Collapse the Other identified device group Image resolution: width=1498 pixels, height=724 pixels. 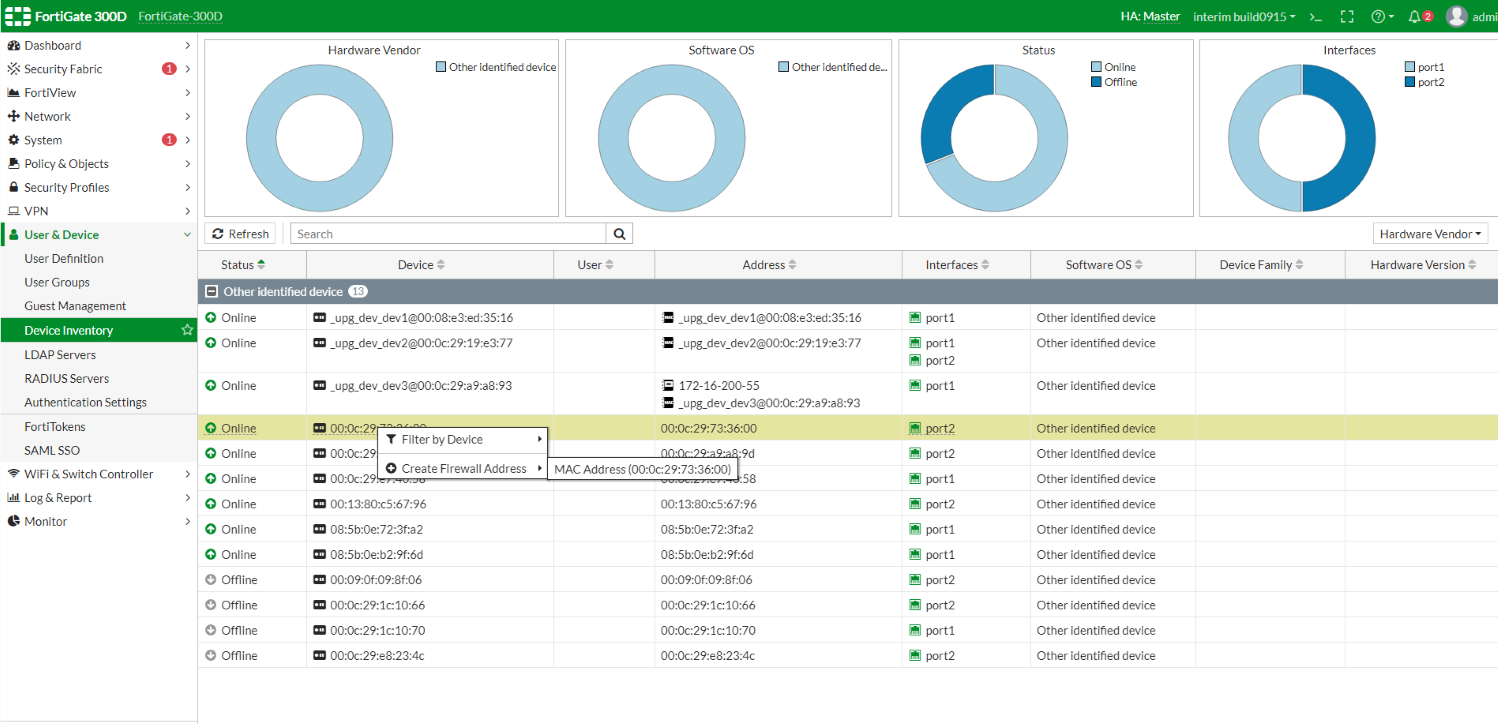(x=211, y=292)
